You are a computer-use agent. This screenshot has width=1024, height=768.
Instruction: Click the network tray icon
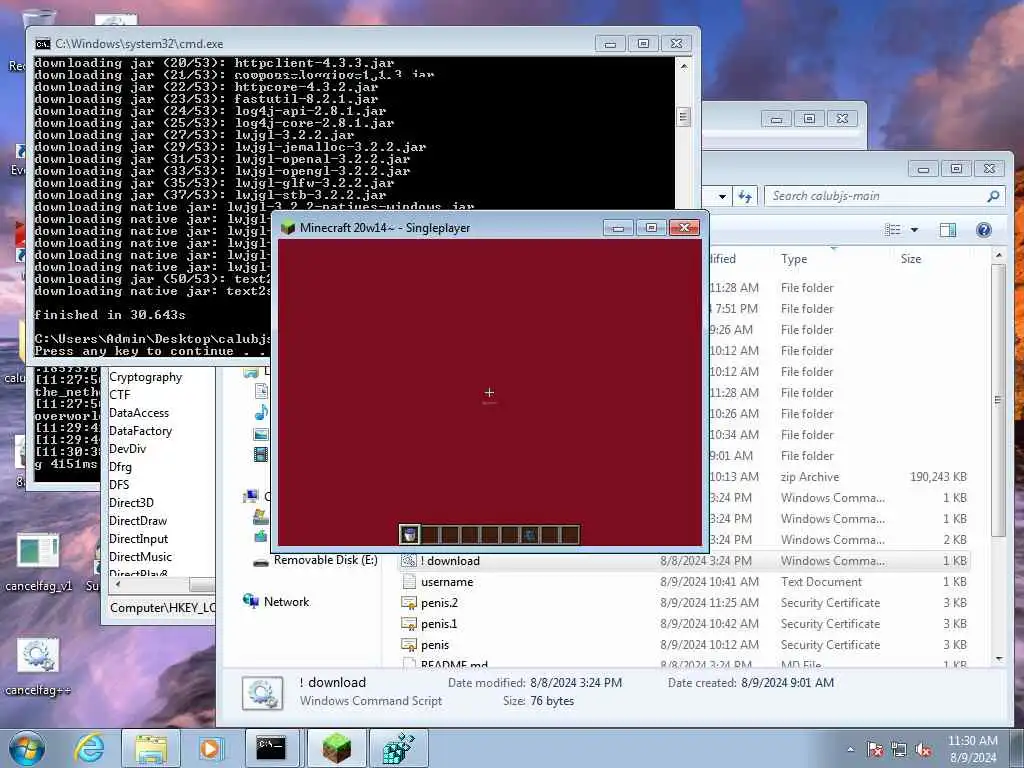coord(899,750)
